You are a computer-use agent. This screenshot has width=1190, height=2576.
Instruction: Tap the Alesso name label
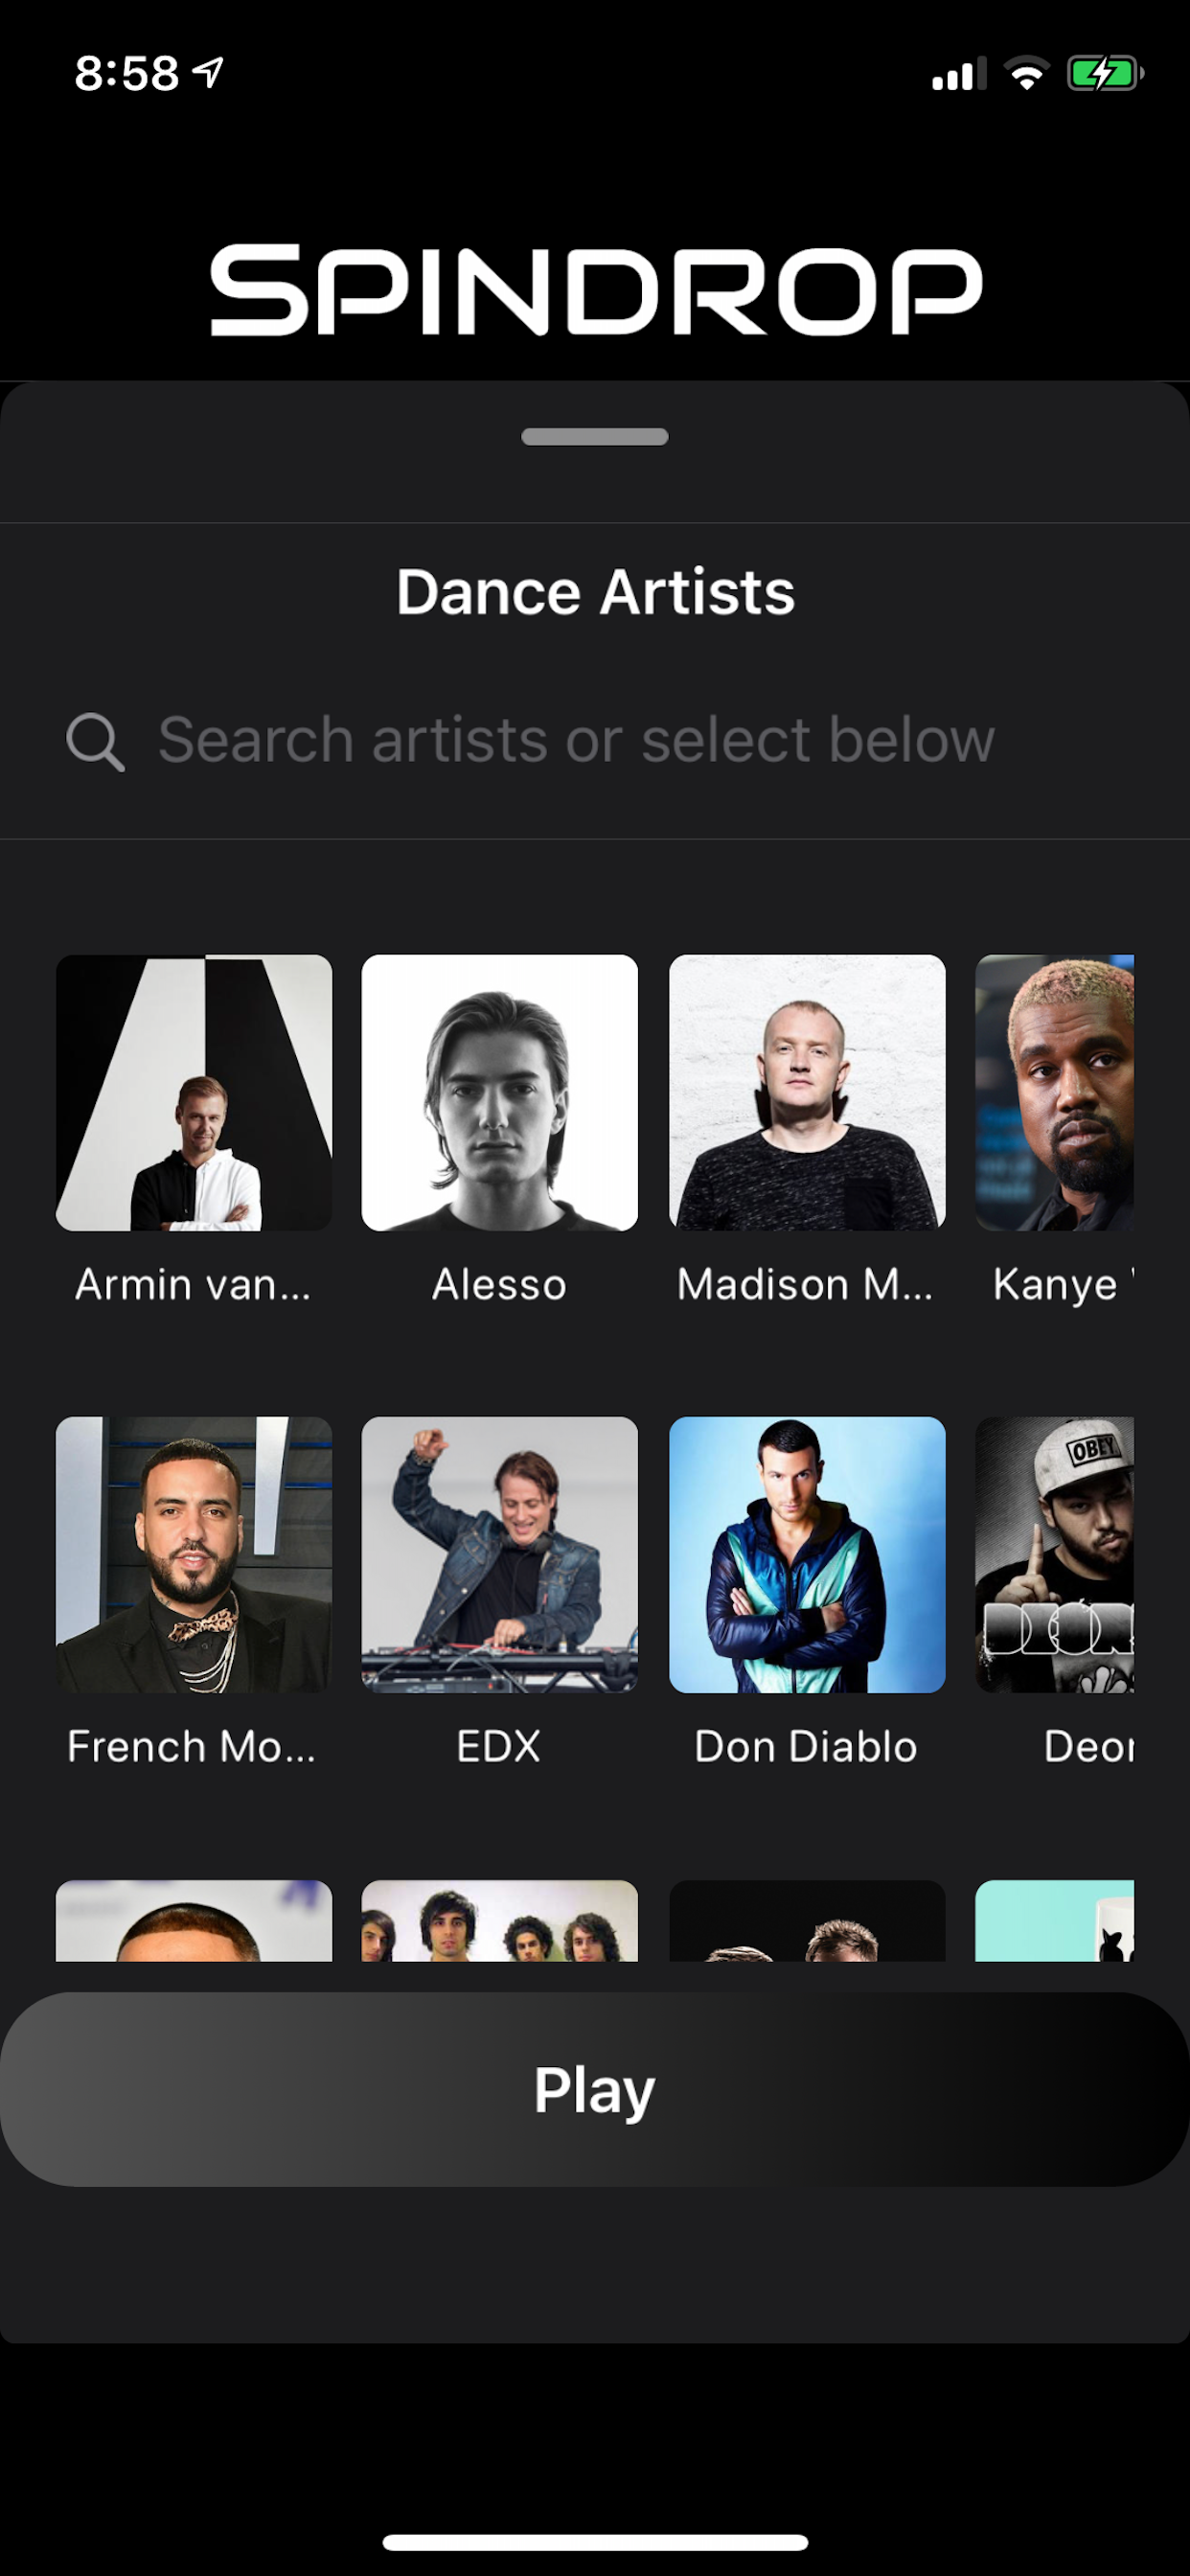pyautogui.click(x=499, y=1284)
